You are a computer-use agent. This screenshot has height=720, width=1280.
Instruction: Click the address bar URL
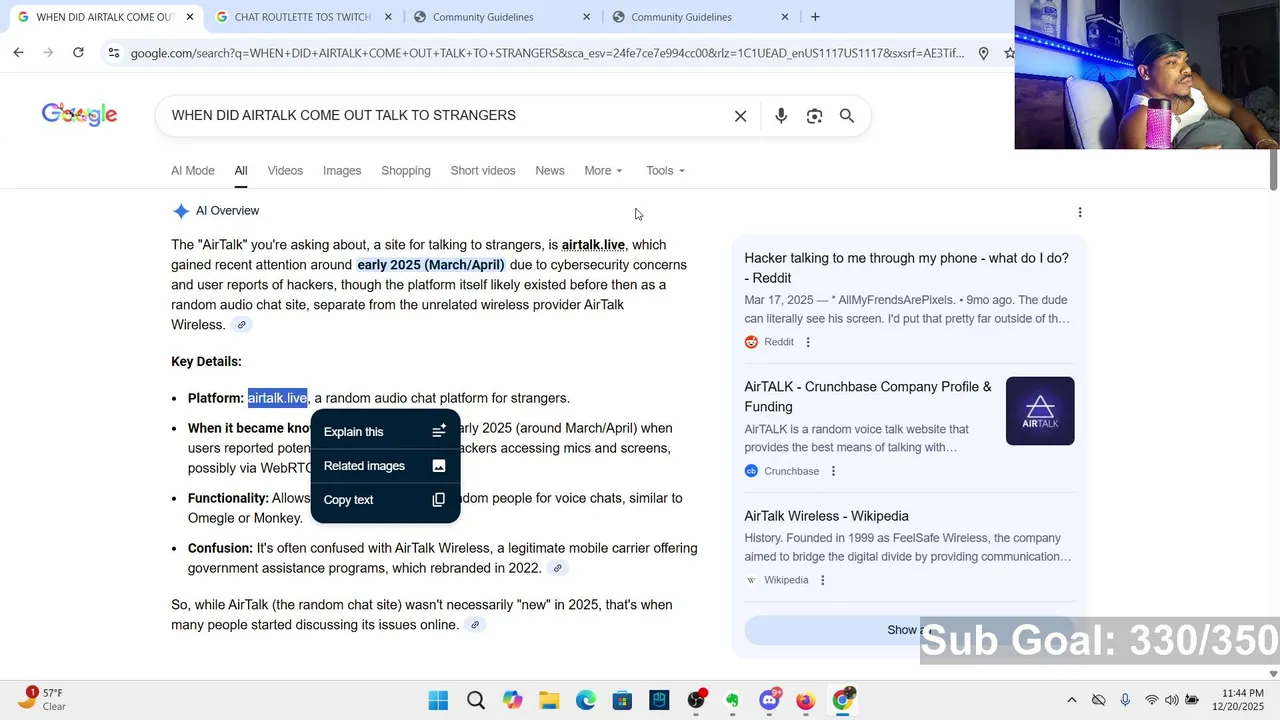547,53
